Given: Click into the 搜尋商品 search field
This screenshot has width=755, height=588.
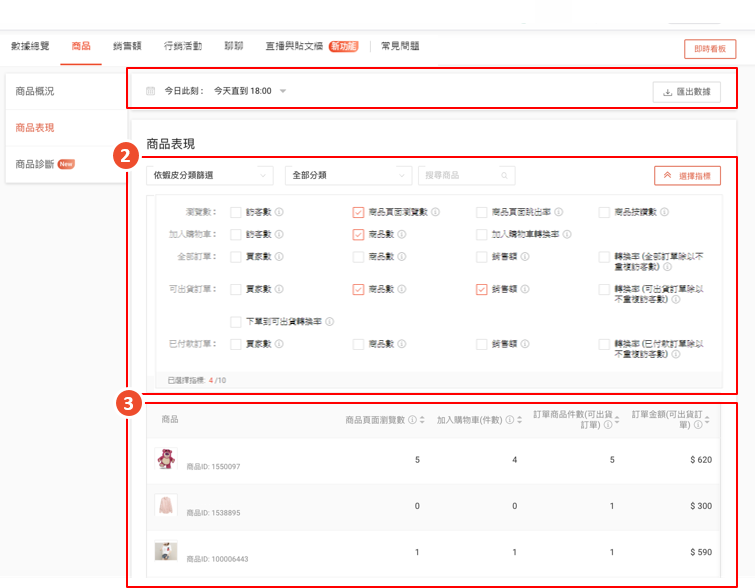Looking at the screenshot, I should tap(458, 175).
